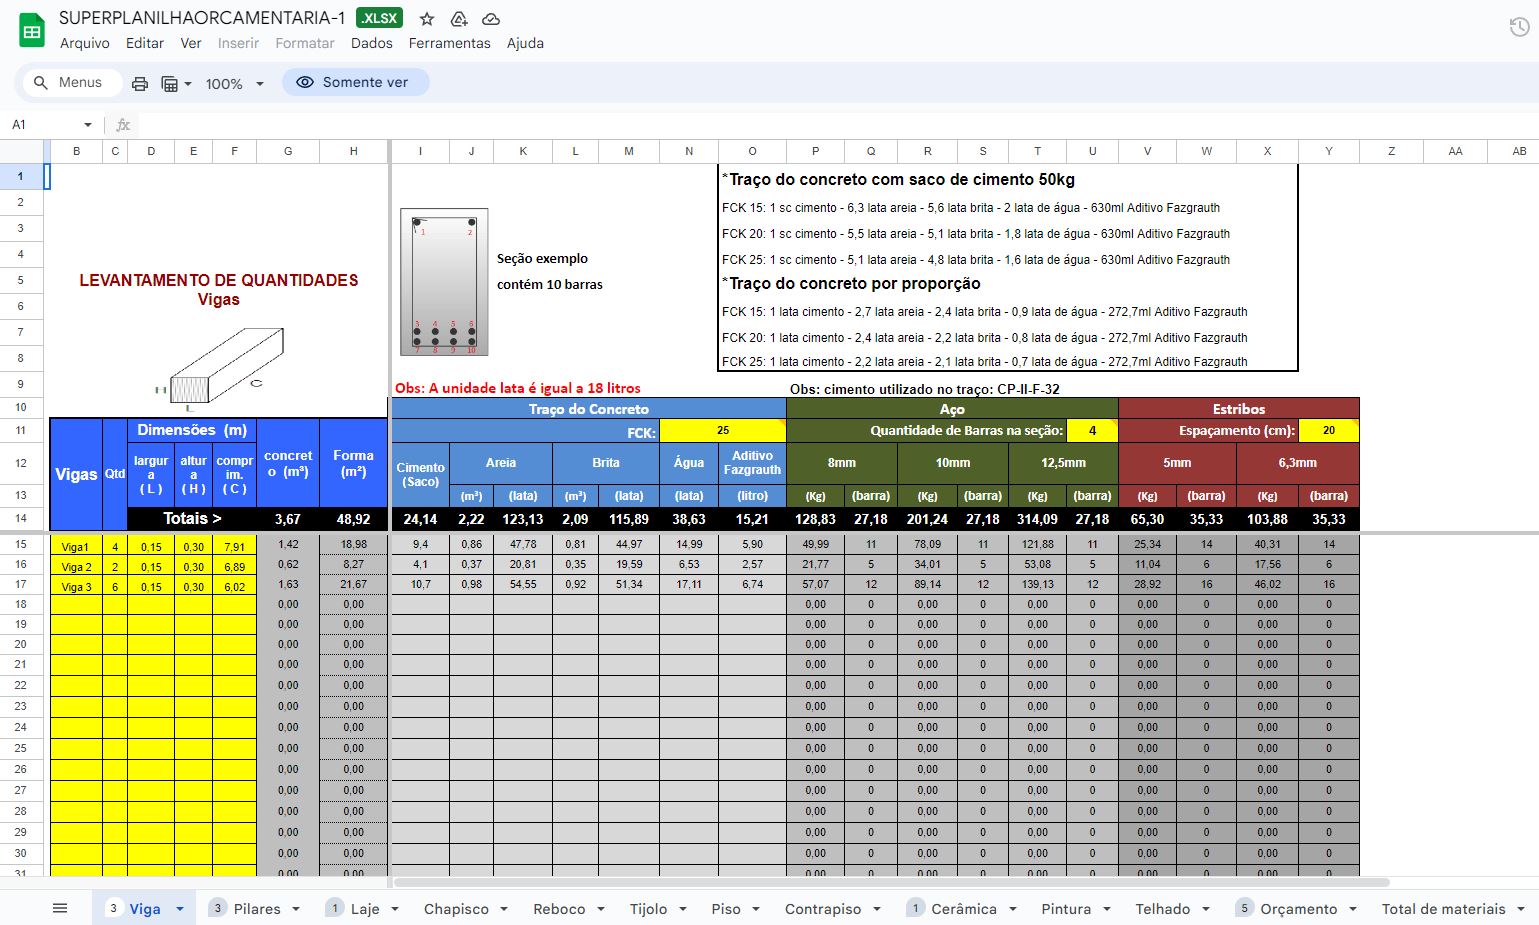Image resolution: width=1539 pixels, height=925 pixels.
Task: Click the Somente ver button
Action: (x=355, y=82)
